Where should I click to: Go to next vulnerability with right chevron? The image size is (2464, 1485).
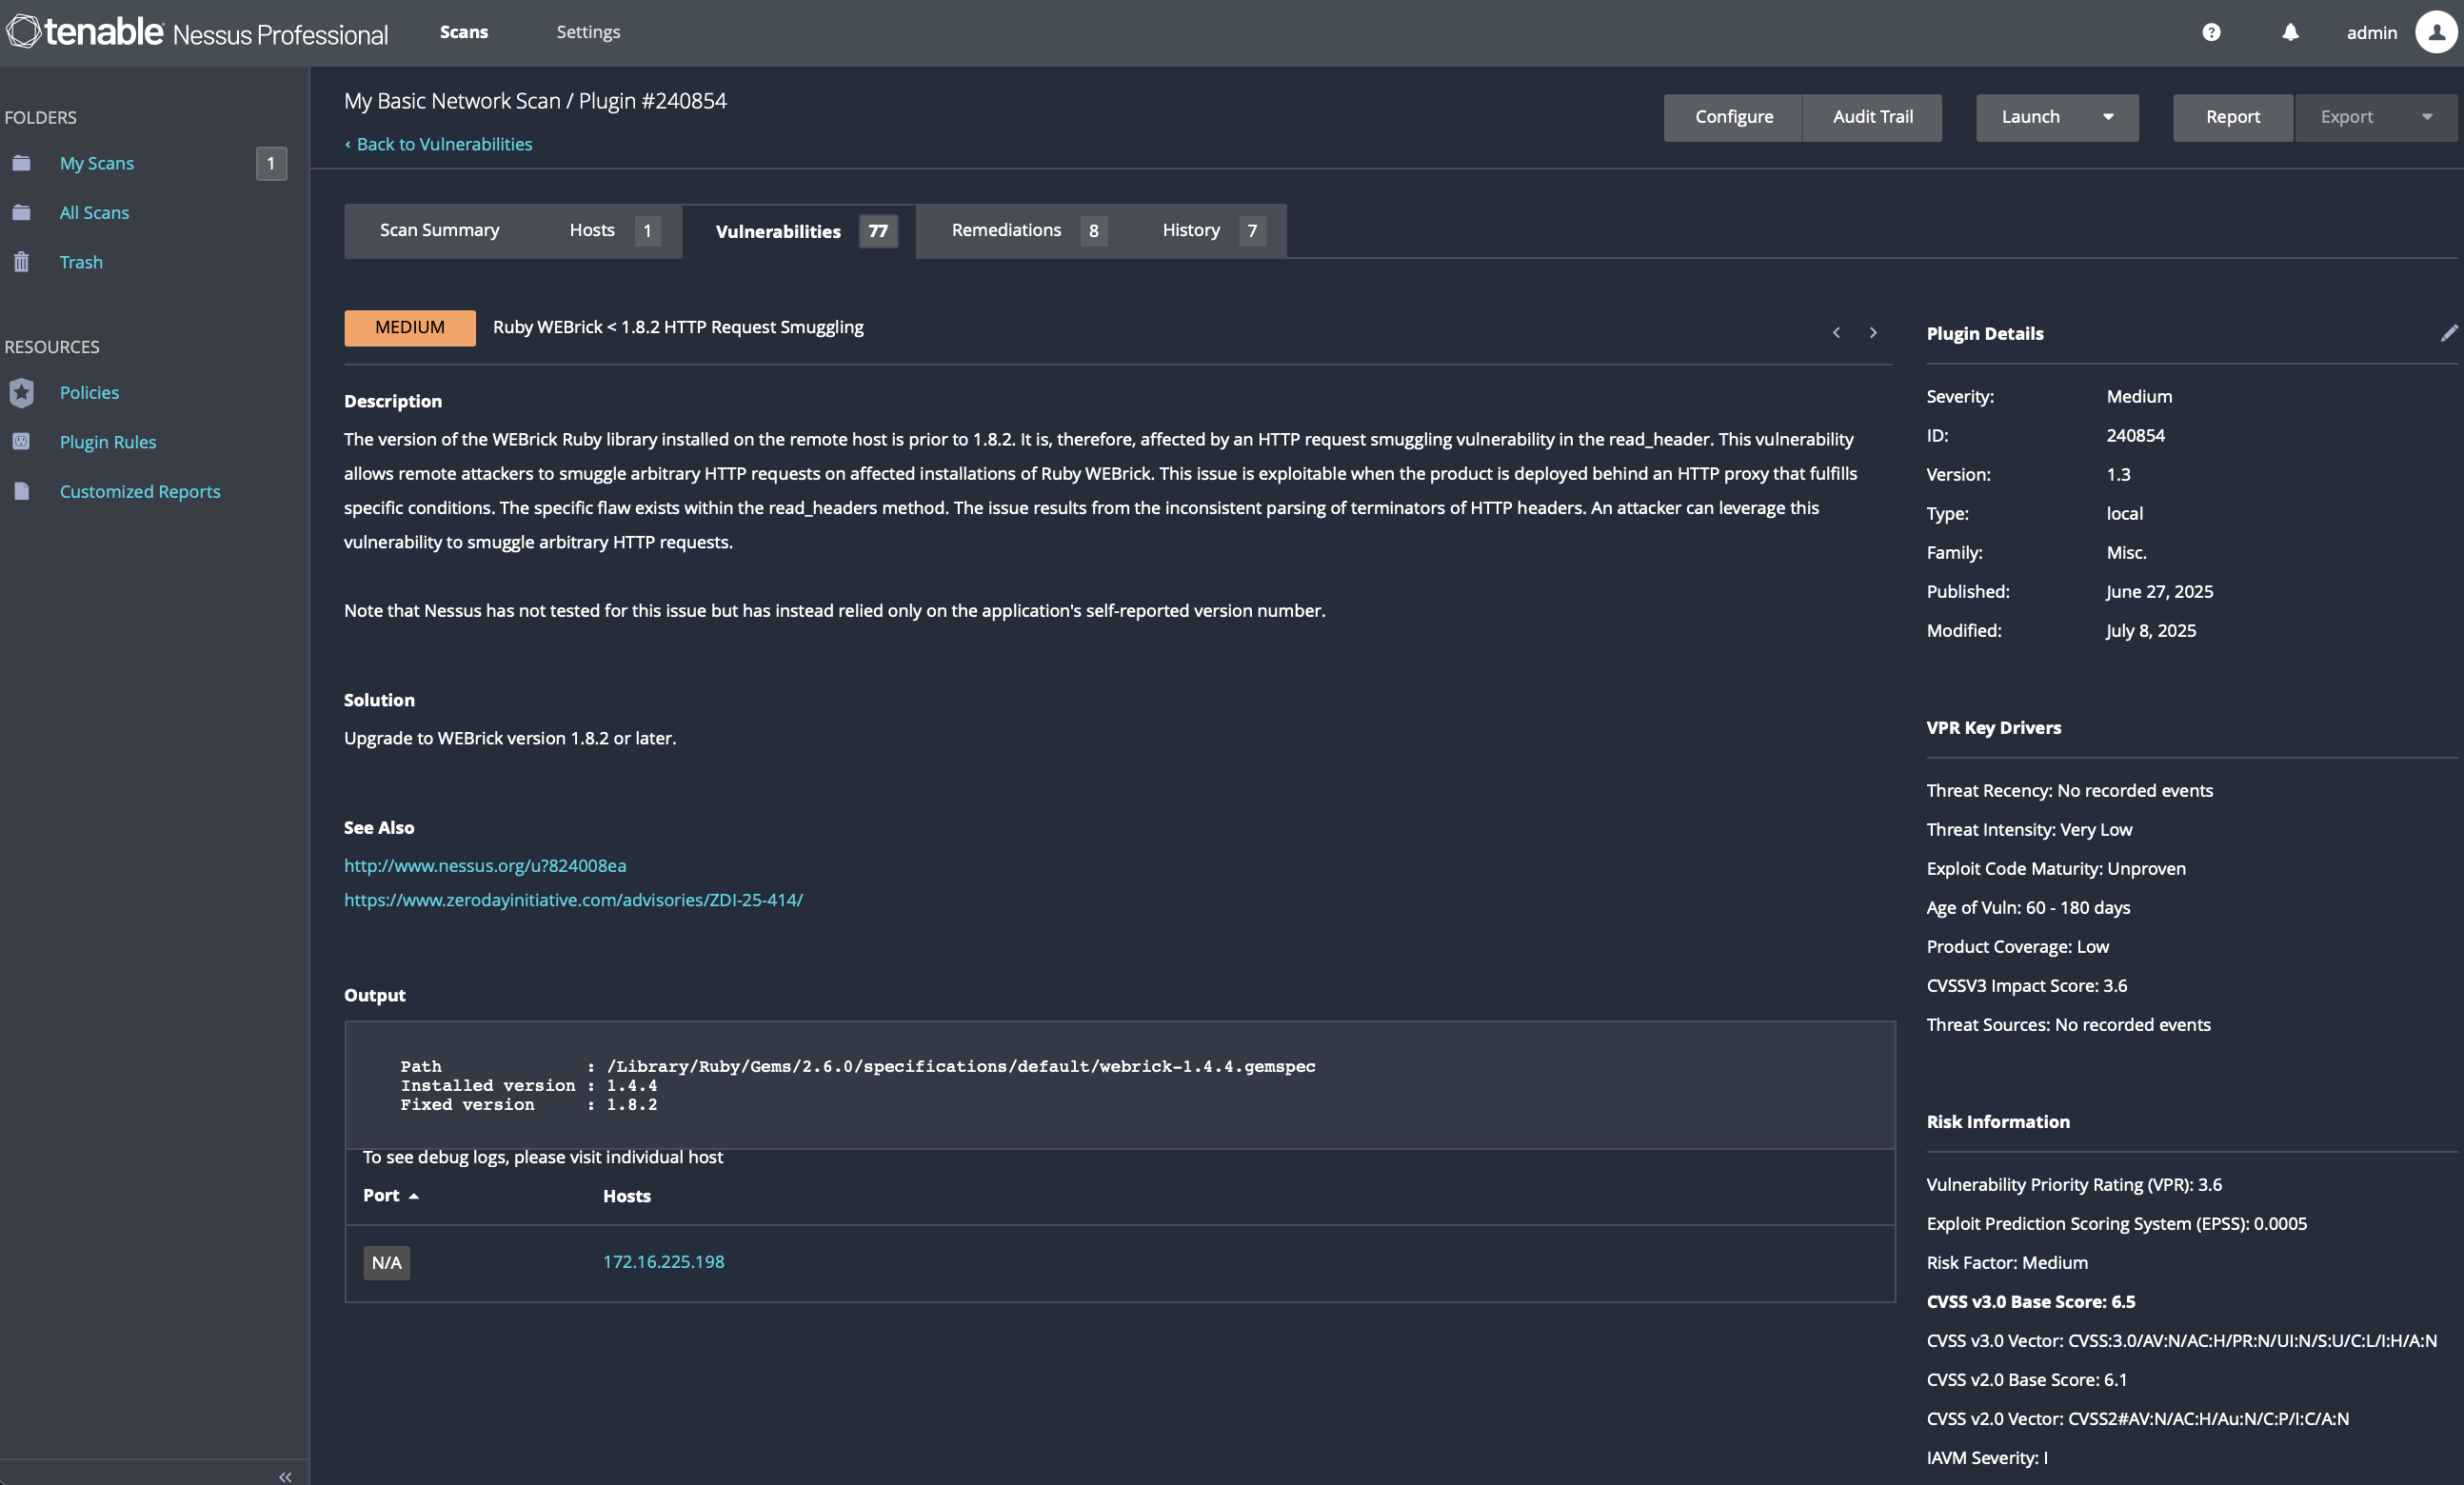(x=1873, y=332)
